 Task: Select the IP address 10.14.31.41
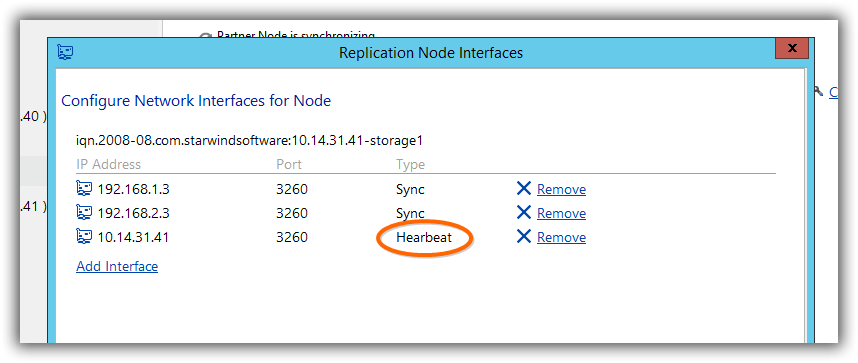tap(133, 238)
